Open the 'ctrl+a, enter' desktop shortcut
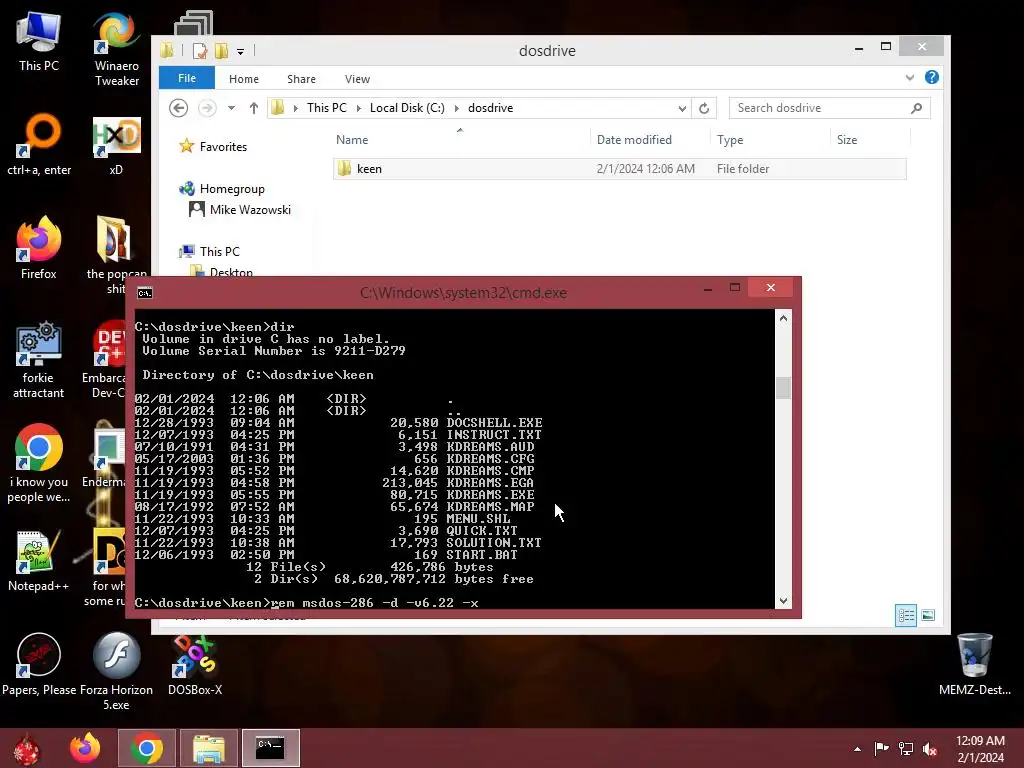The width and height of the screenshot is (1024, 768). tap(39, 145)
